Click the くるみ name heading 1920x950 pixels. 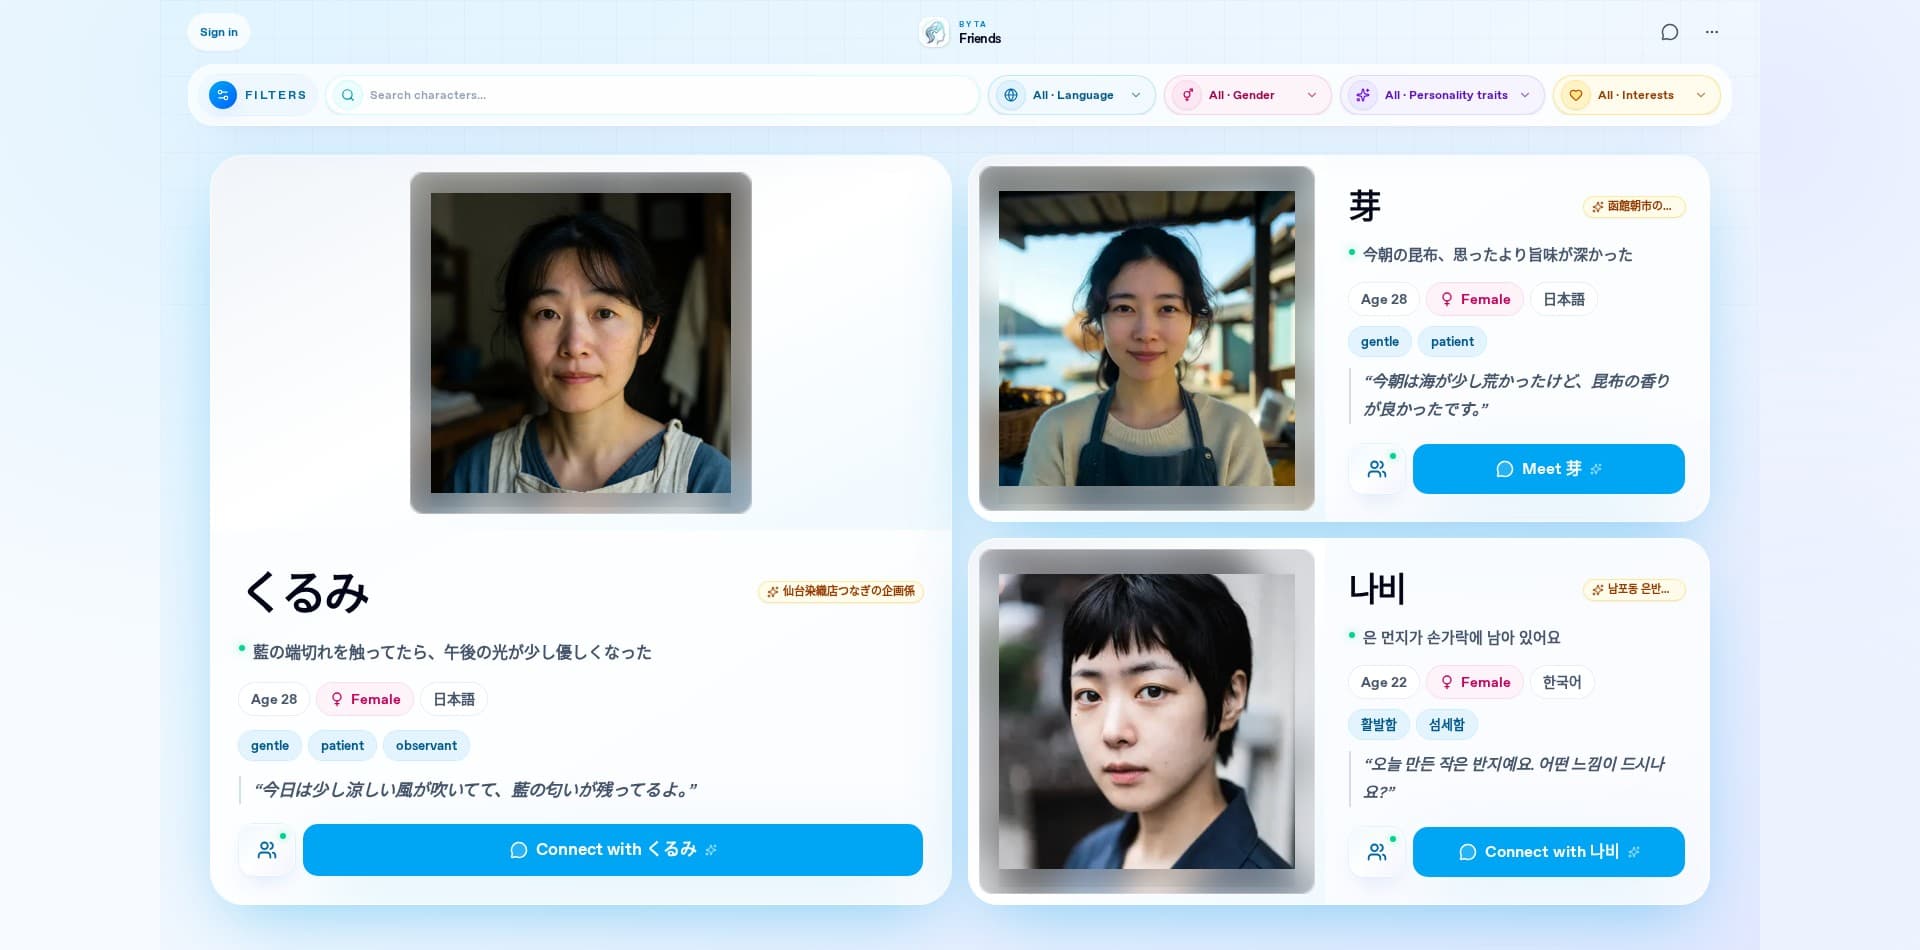point(307,592)
